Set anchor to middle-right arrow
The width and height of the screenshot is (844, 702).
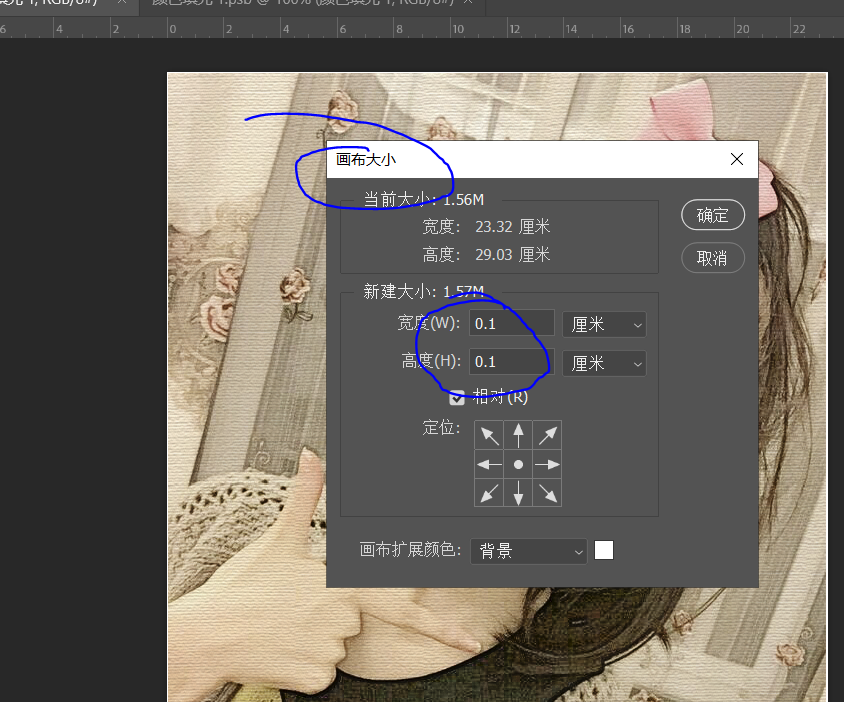[x=547, y=464]
